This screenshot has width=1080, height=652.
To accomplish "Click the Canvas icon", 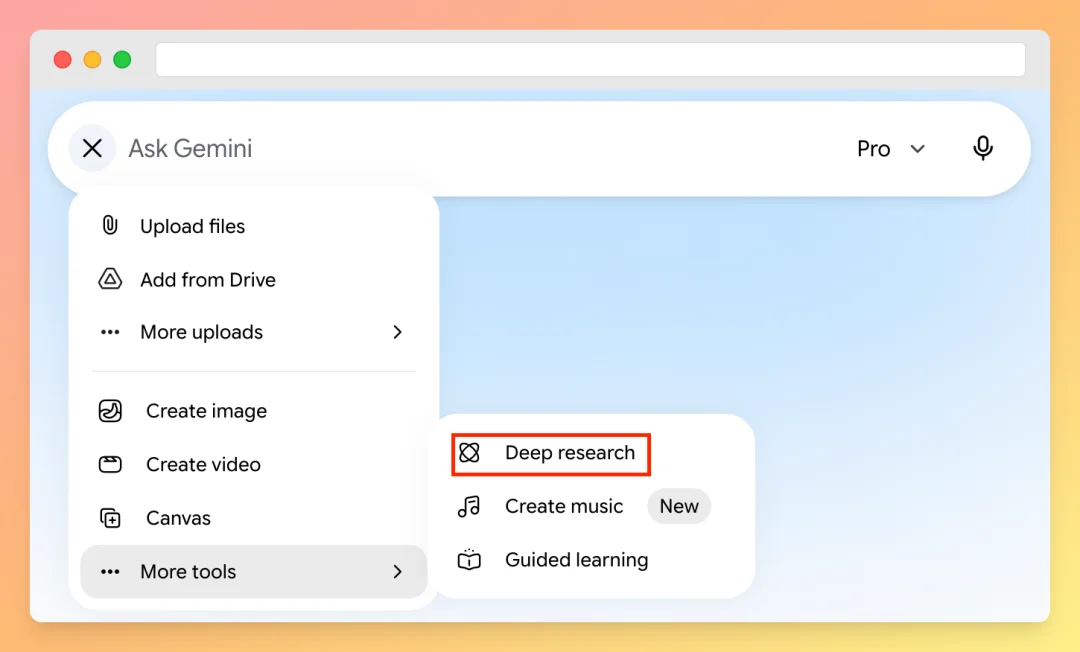I will pos(110,518).
